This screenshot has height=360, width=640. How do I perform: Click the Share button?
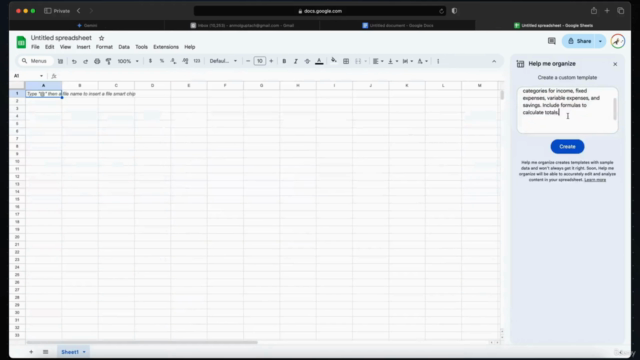[x=579, y=41]
